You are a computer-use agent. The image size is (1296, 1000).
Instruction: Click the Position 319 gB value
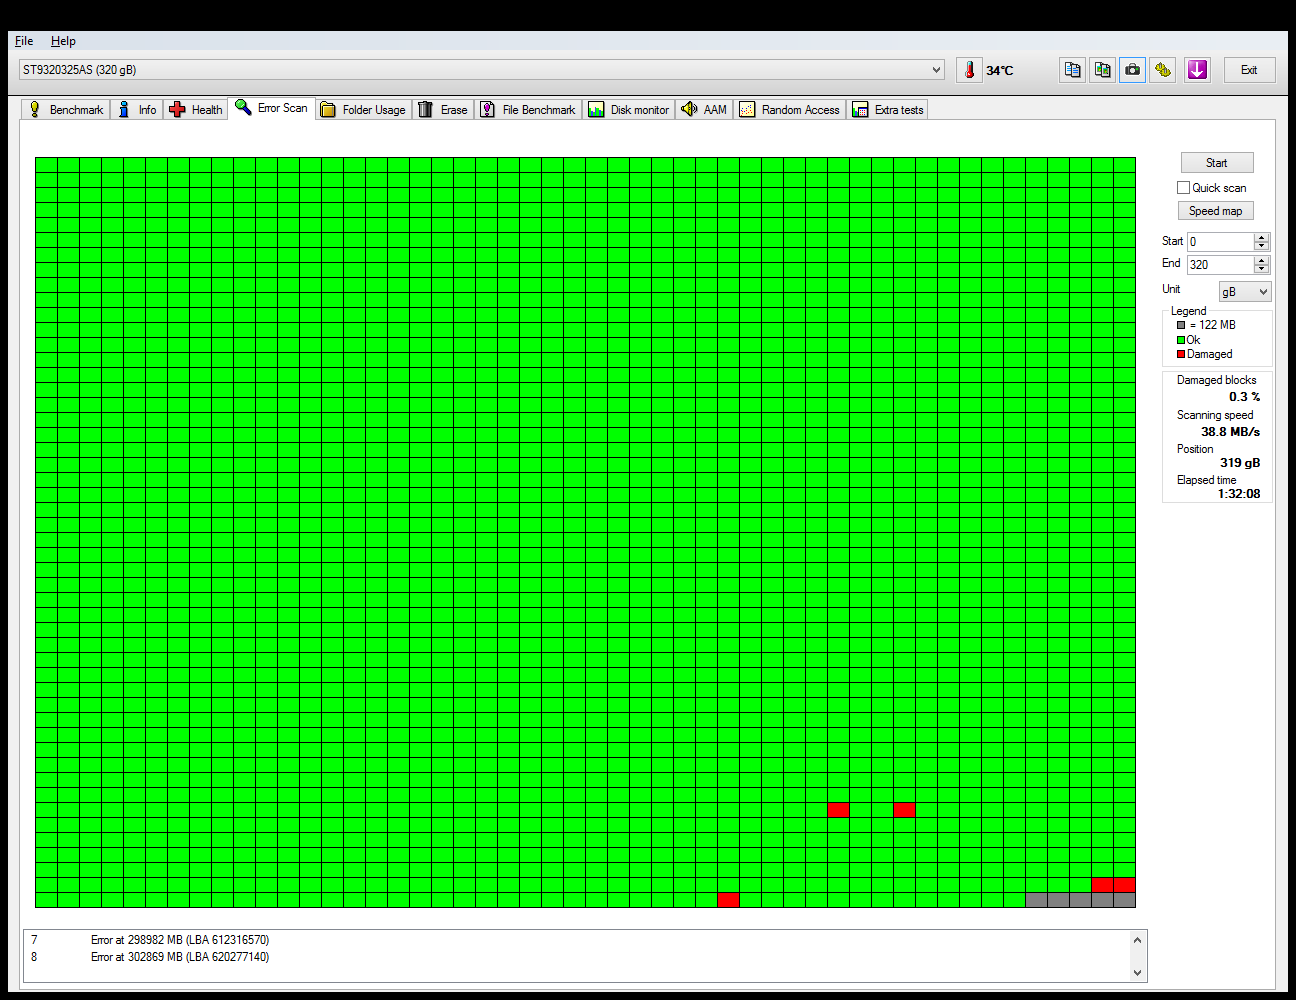(1240, 463)
